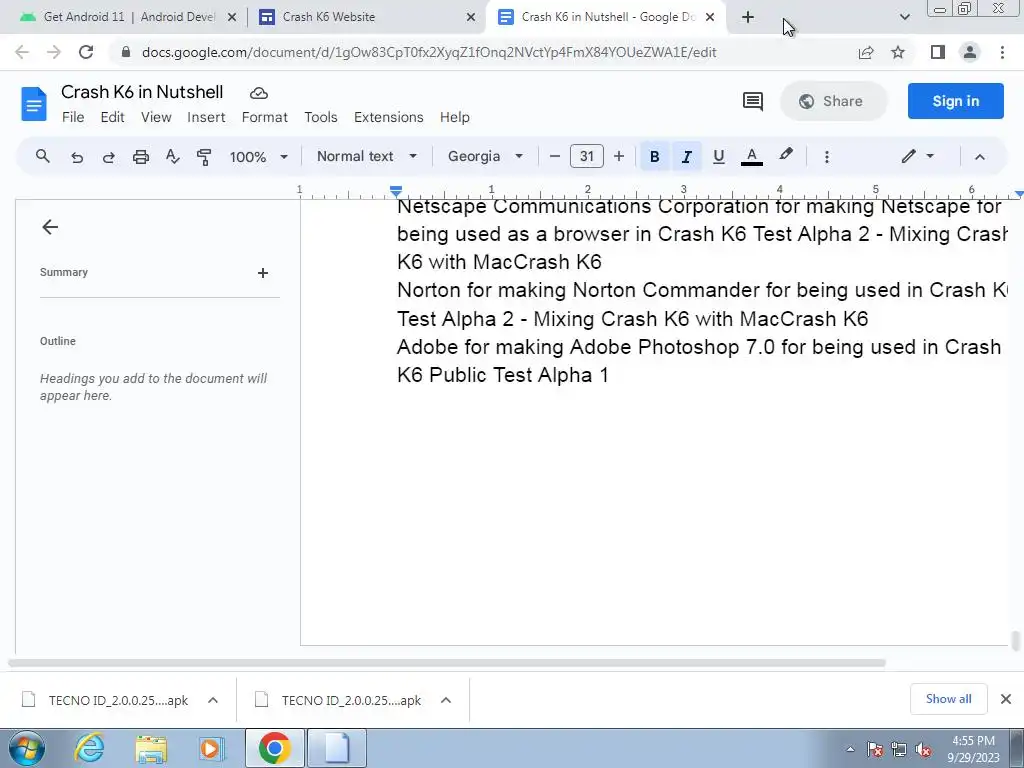The image size is (1024, 768).
Task: Toggle bold formatting
Action: (654, 156)
